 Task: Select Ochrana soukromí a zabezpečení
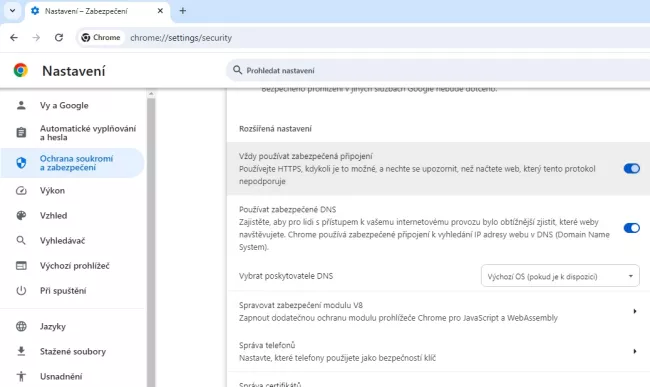tap(73, 163)
